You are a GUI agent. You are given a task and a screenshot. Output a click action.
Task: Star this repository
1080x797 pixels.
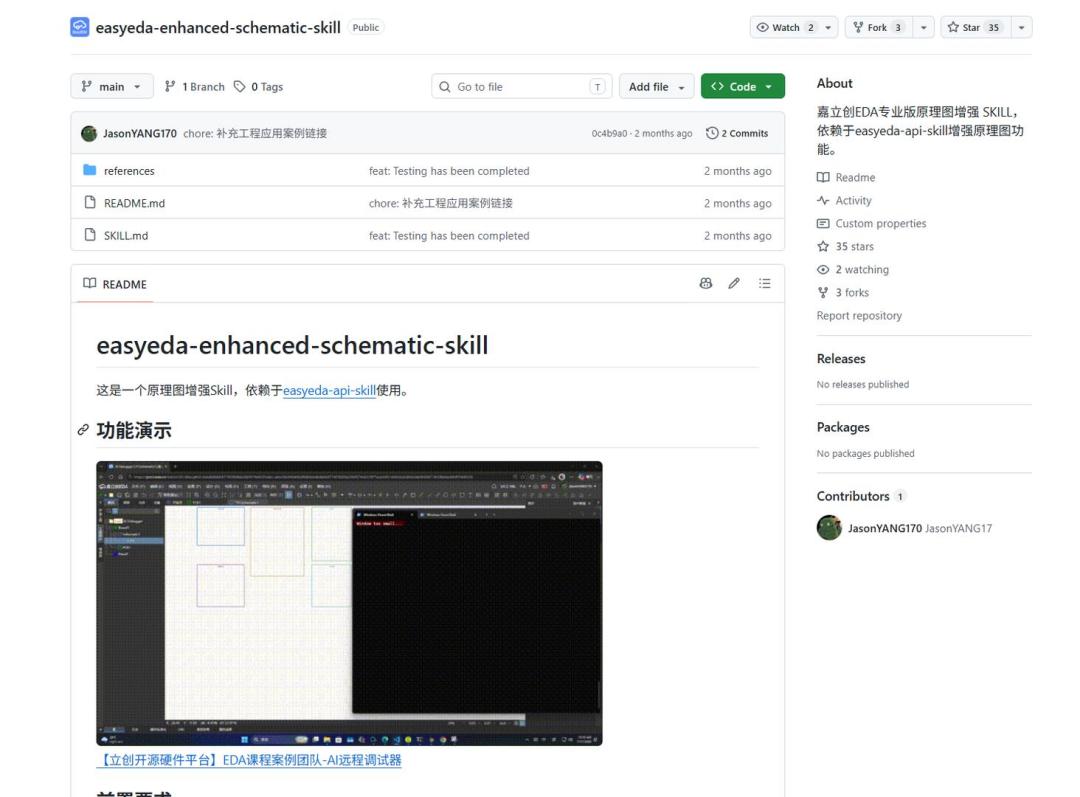point(975,28)
